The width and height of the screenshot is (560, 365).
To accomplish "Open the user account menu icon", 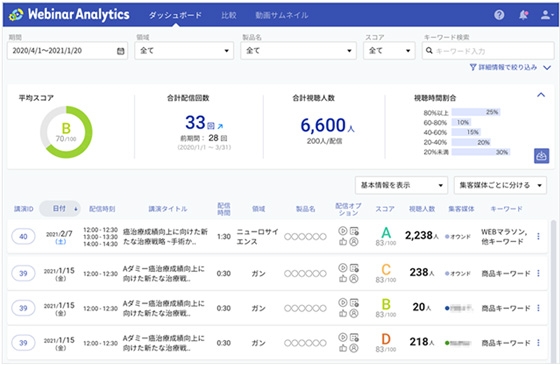I will pyautogui.click(x=546, y=15).
